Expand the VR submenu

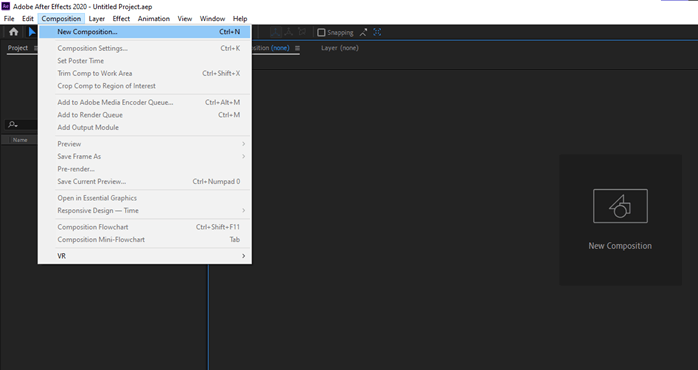pos(145,256)
